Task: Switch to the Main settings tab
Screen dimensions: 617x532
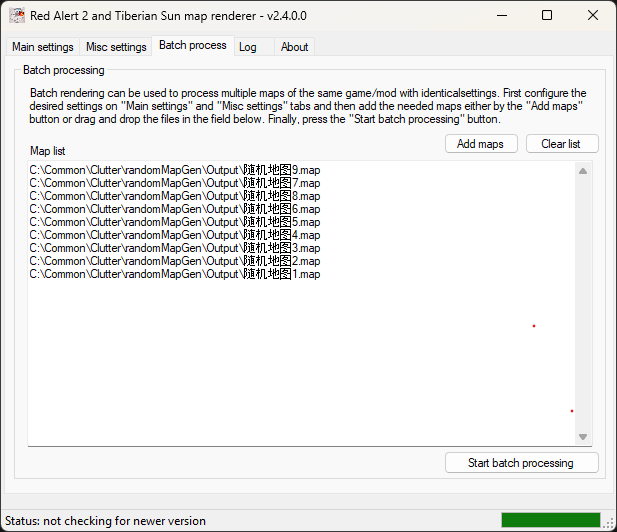Action: click(x=42, y=47)
